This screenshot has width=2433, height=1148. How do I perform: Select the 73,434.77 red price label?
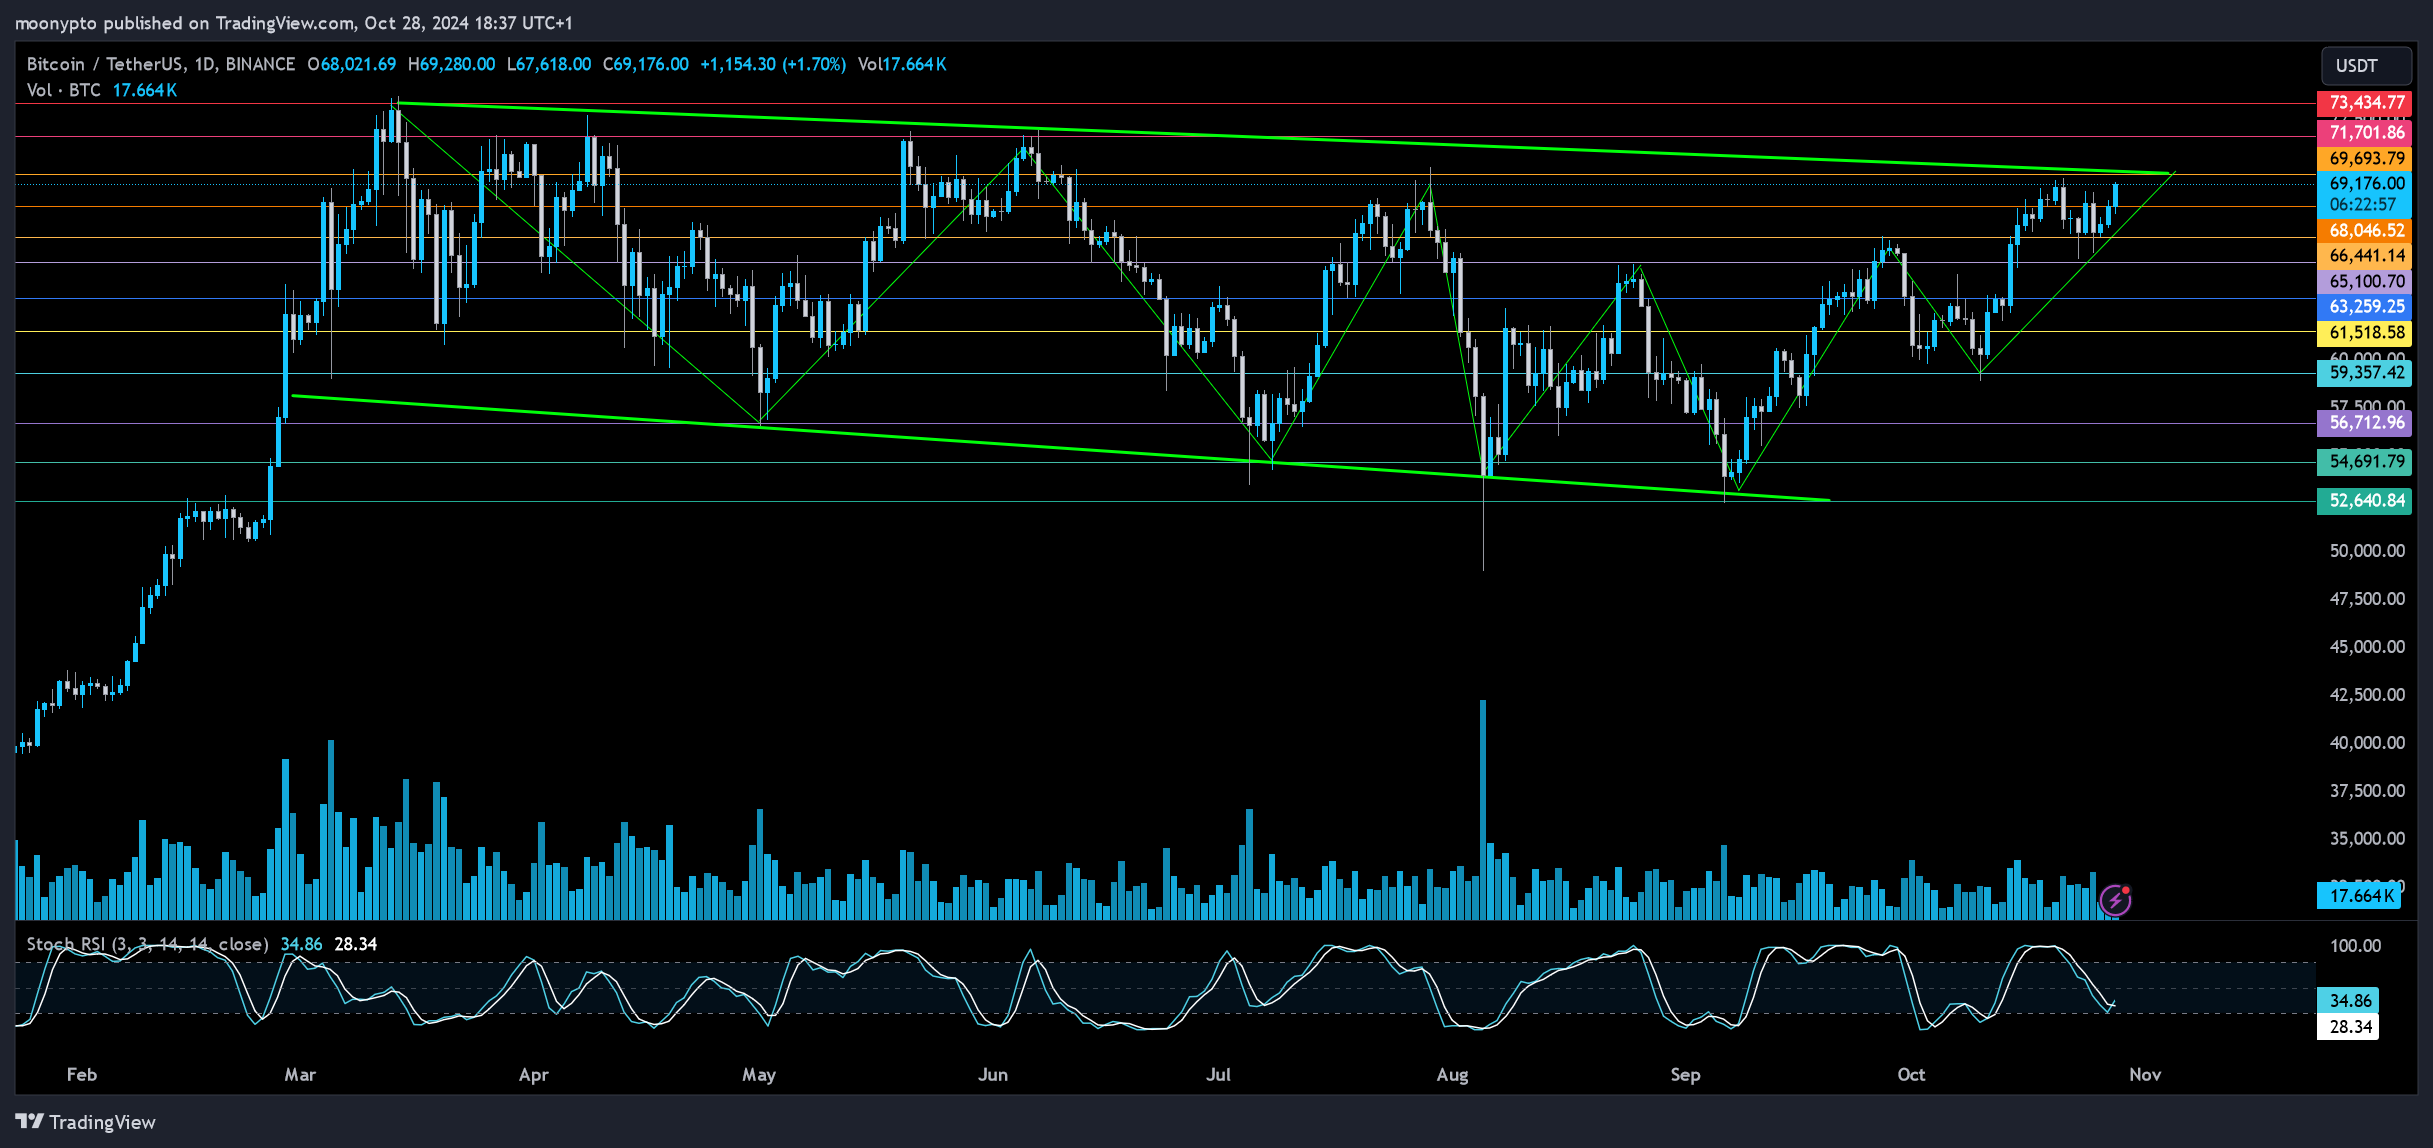click(2365, 103)
